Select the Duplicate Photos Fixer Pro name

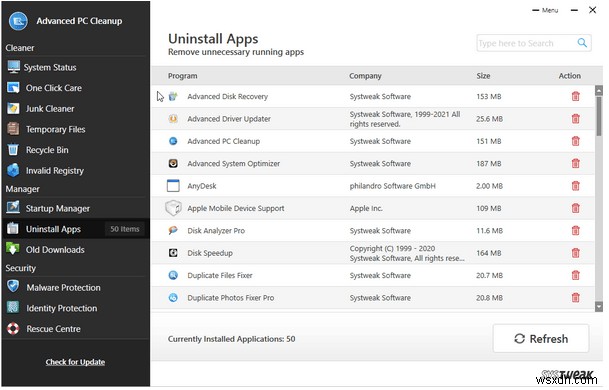tap(231, 298)
